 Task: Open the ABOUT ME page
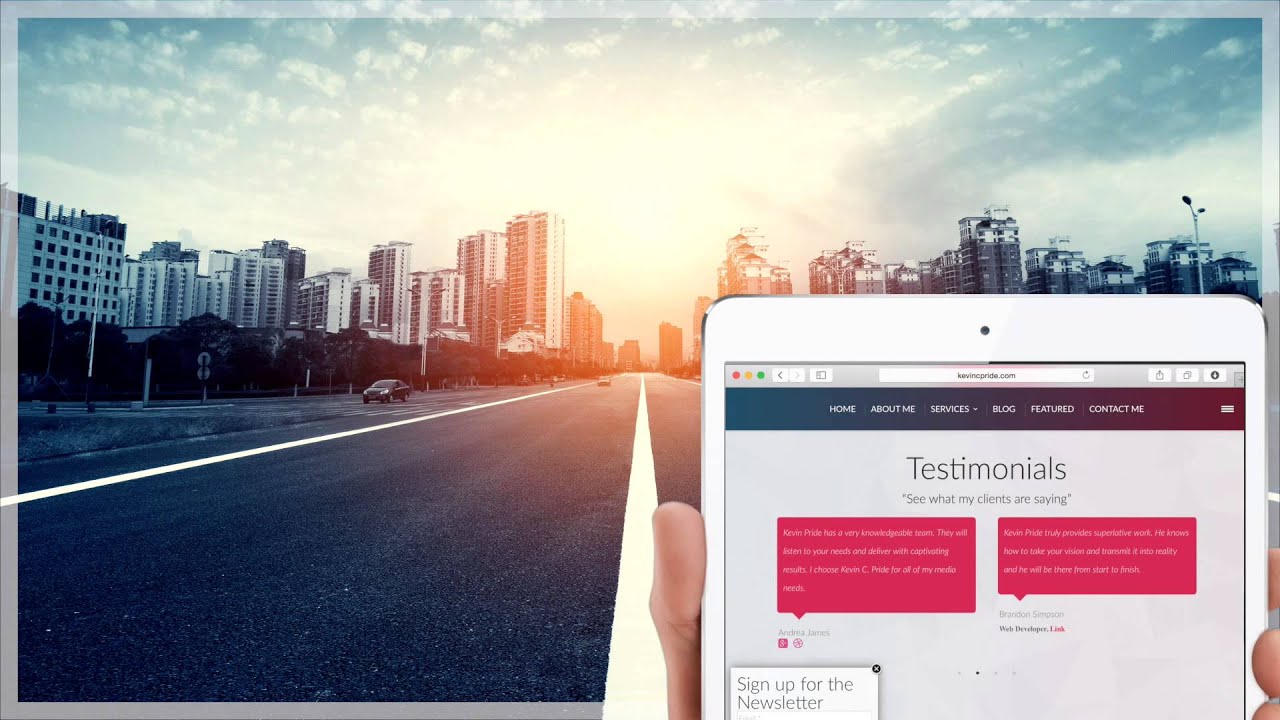pos(893,409)
